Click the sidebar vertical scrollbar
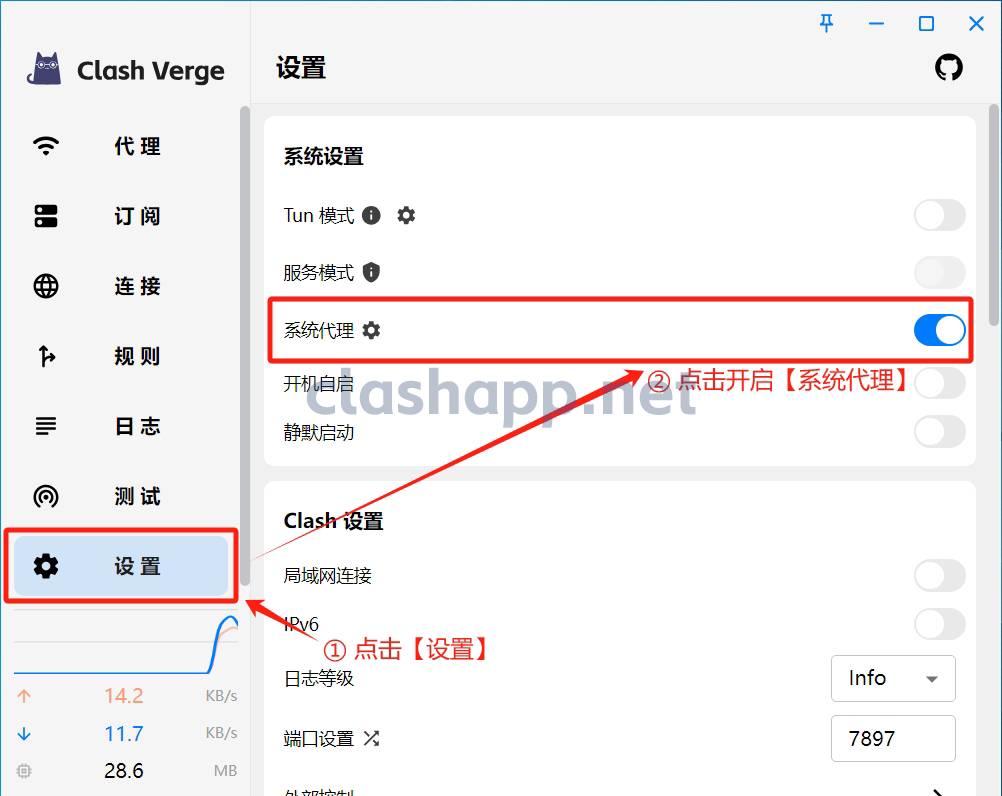Screen dimensions: 1002x796 pyautogui.click(x=245, y=345)
